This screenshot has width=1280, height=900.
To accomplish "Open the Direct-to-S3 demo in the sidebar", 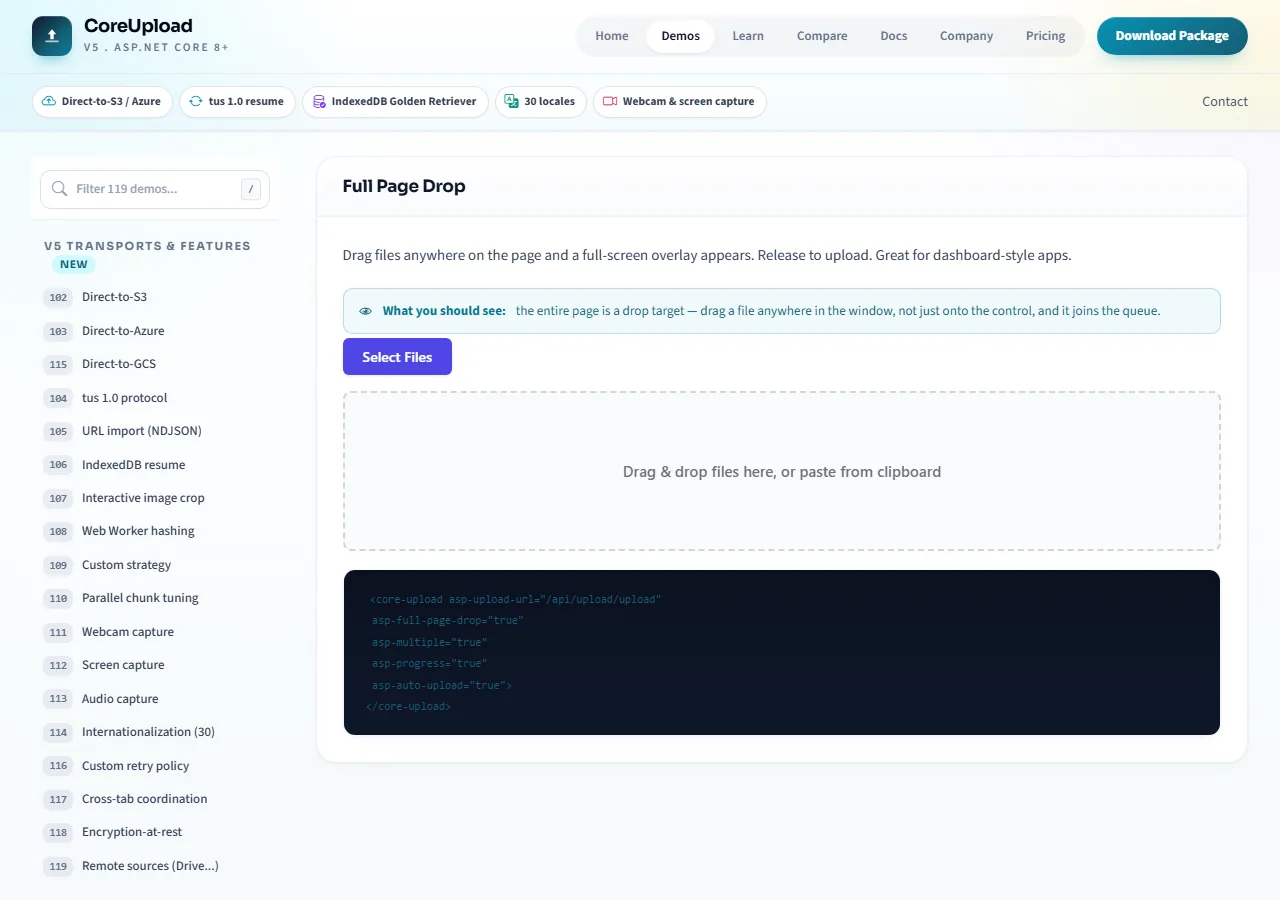I will (x=155, y=297).
